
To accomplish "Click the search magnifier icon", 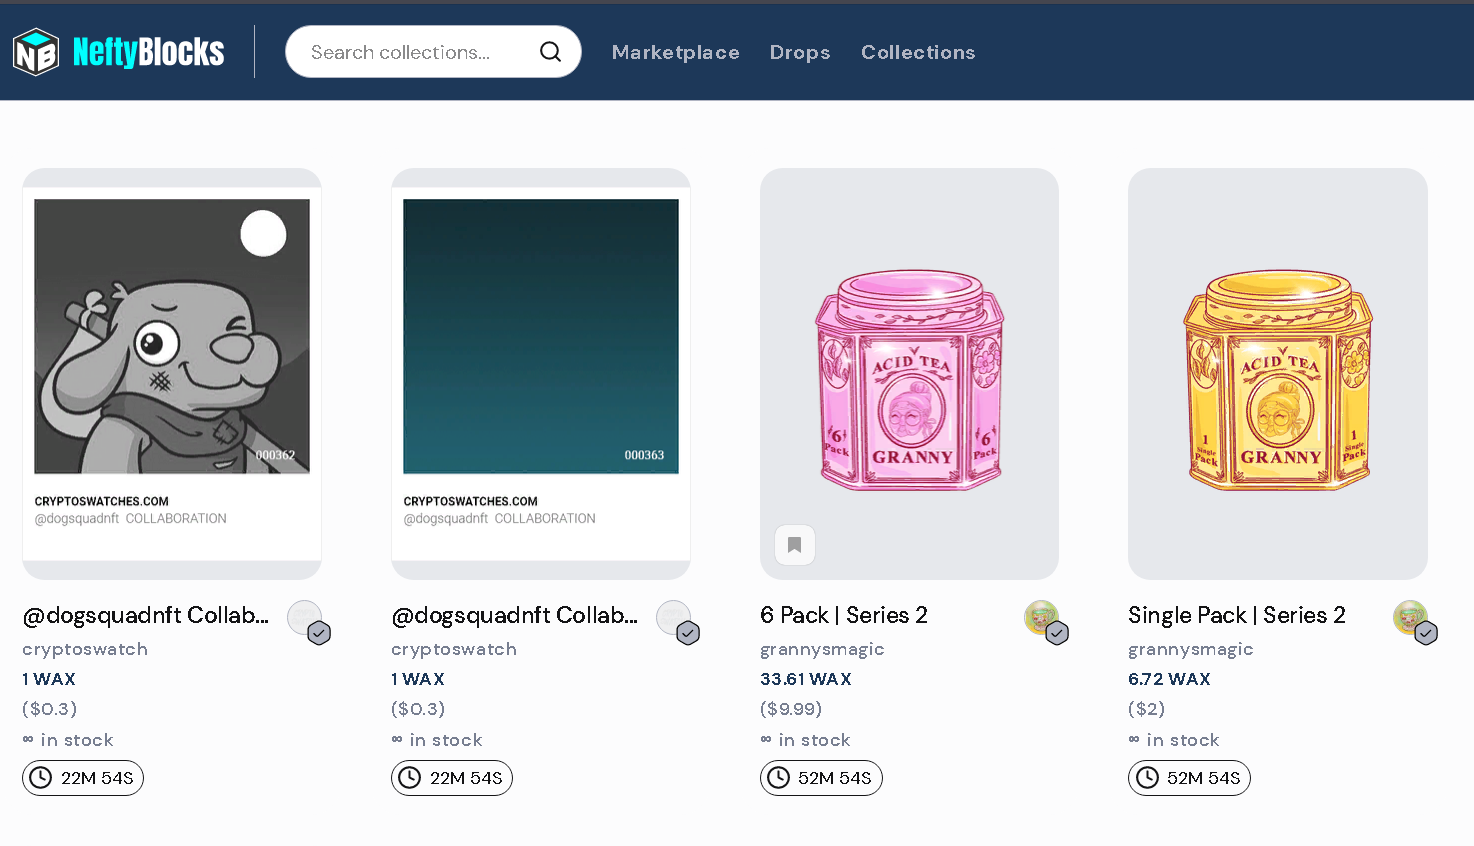I will (550, 52).
